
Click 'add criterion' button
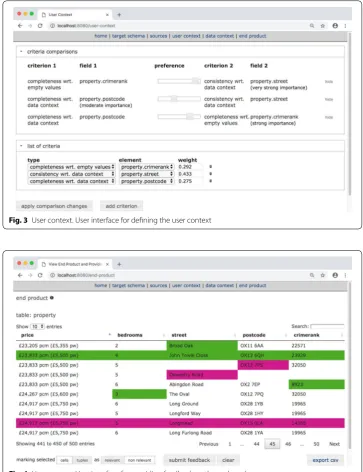click(x=121, y=206)
